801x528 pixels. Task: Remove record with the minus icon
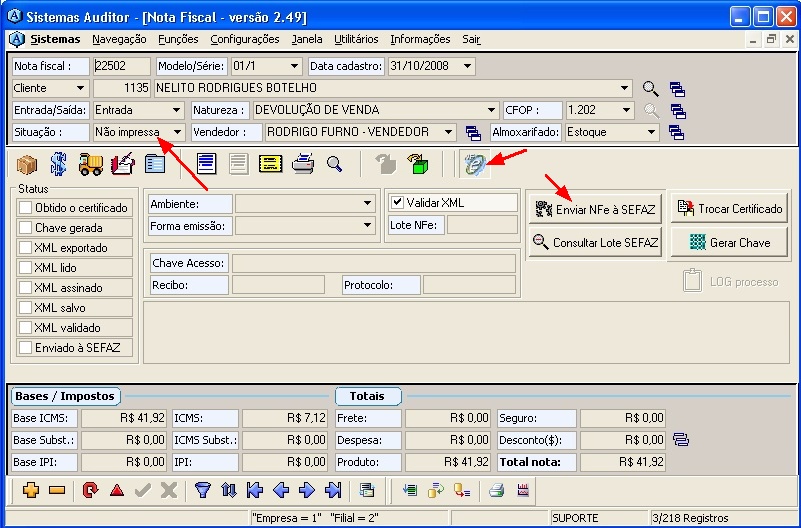point(57,490)
